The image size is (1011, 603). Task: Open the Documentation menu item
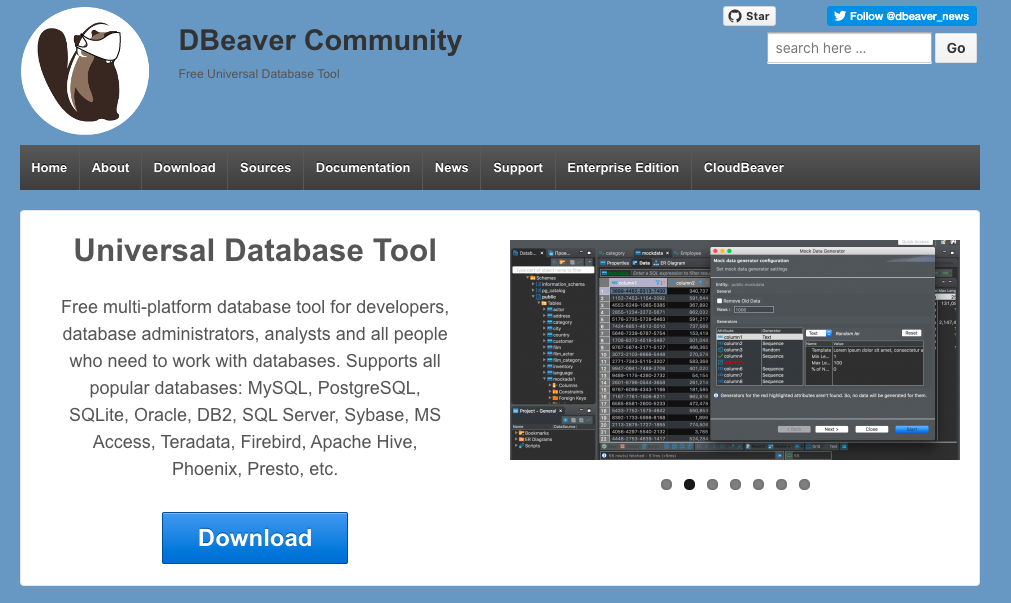pos(363,168)
